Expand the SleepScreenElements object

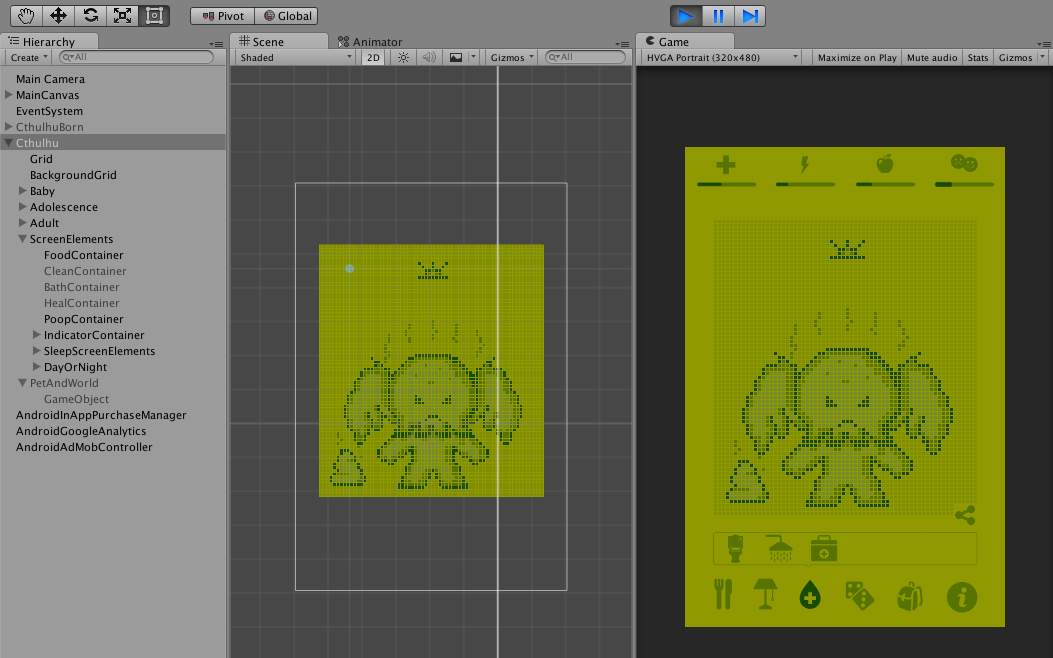[37, 350]
